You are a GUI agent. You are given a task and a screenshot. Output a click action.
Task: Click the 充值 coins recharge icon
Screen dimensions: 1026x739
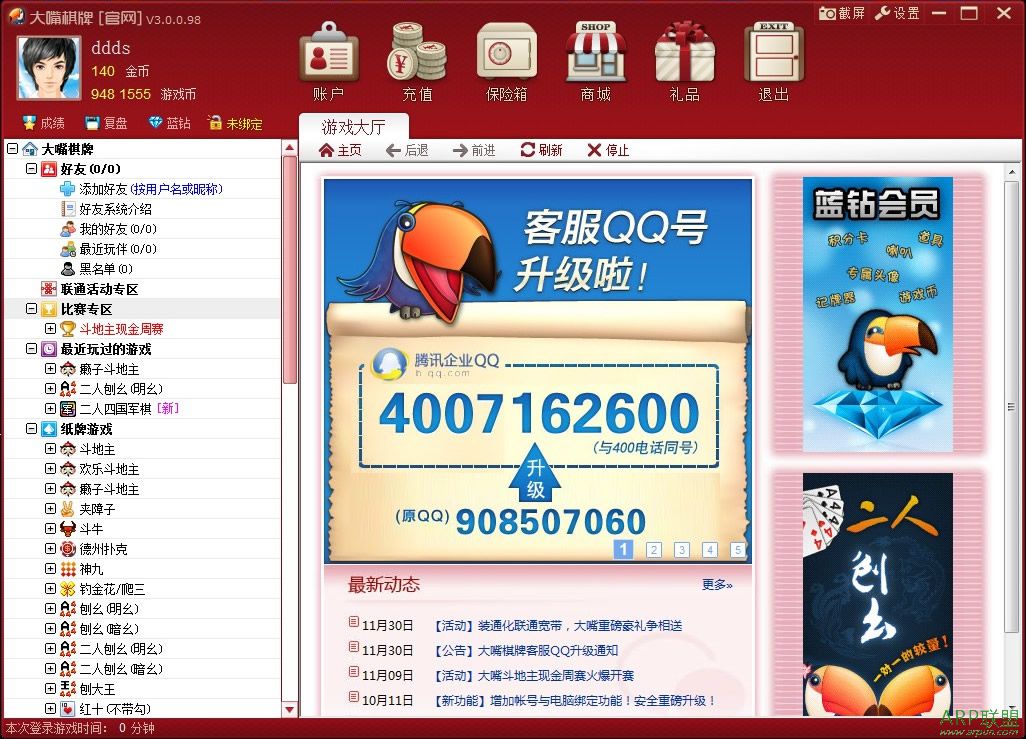(x=417, y=61)
